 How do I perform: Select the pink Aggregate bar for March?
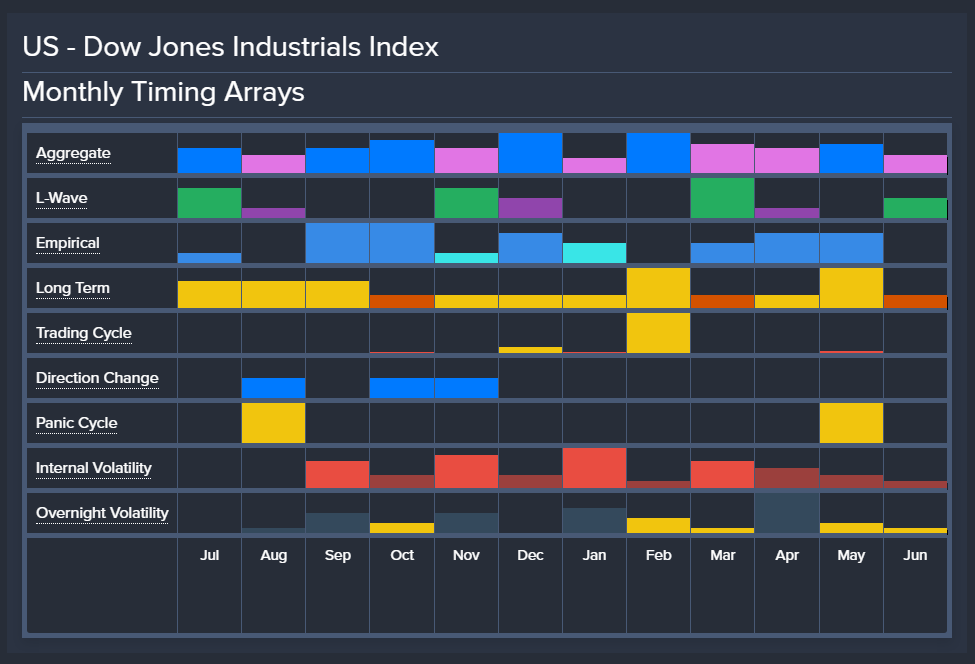point(723,159)
